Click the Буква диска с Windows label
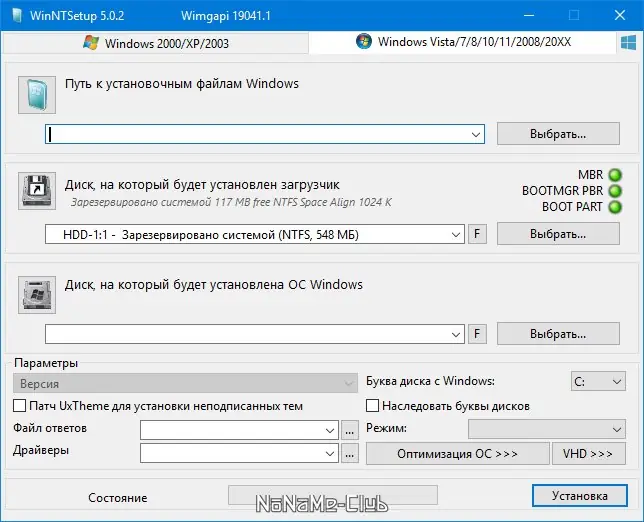The height and width of the screenshot is (522, 644). coord(430,381)
